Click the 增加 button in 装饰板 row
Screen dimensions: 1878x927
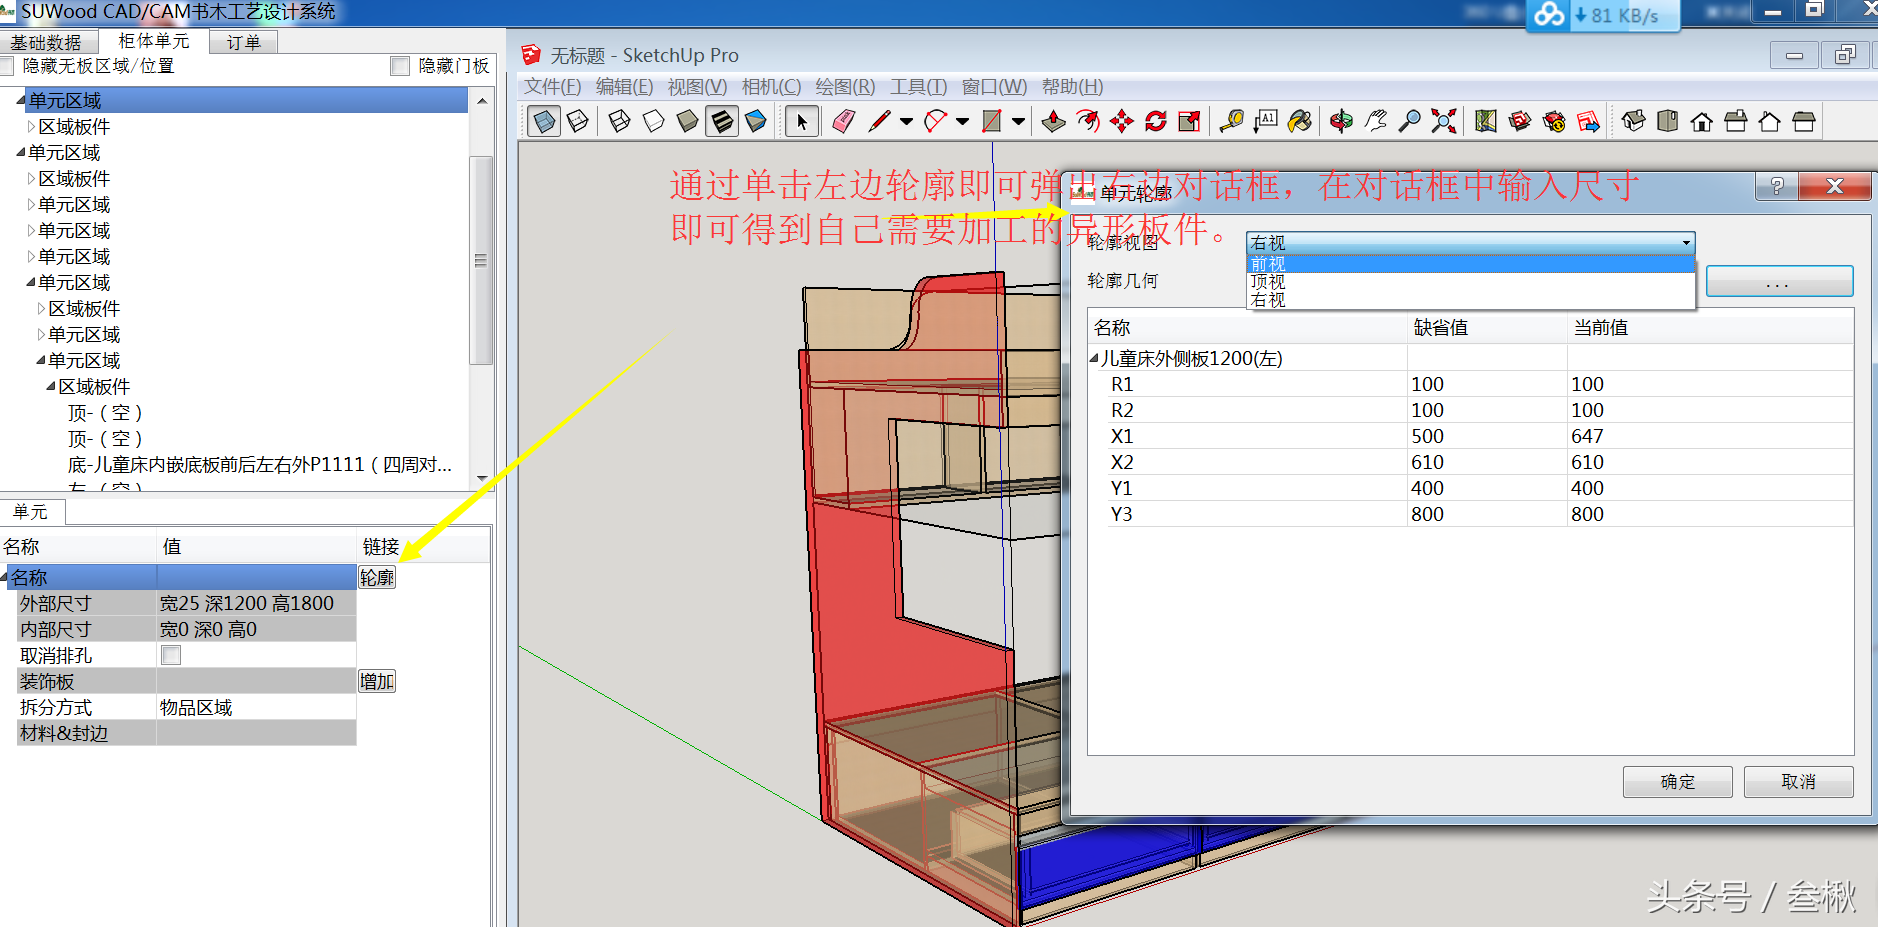point(377,681)
